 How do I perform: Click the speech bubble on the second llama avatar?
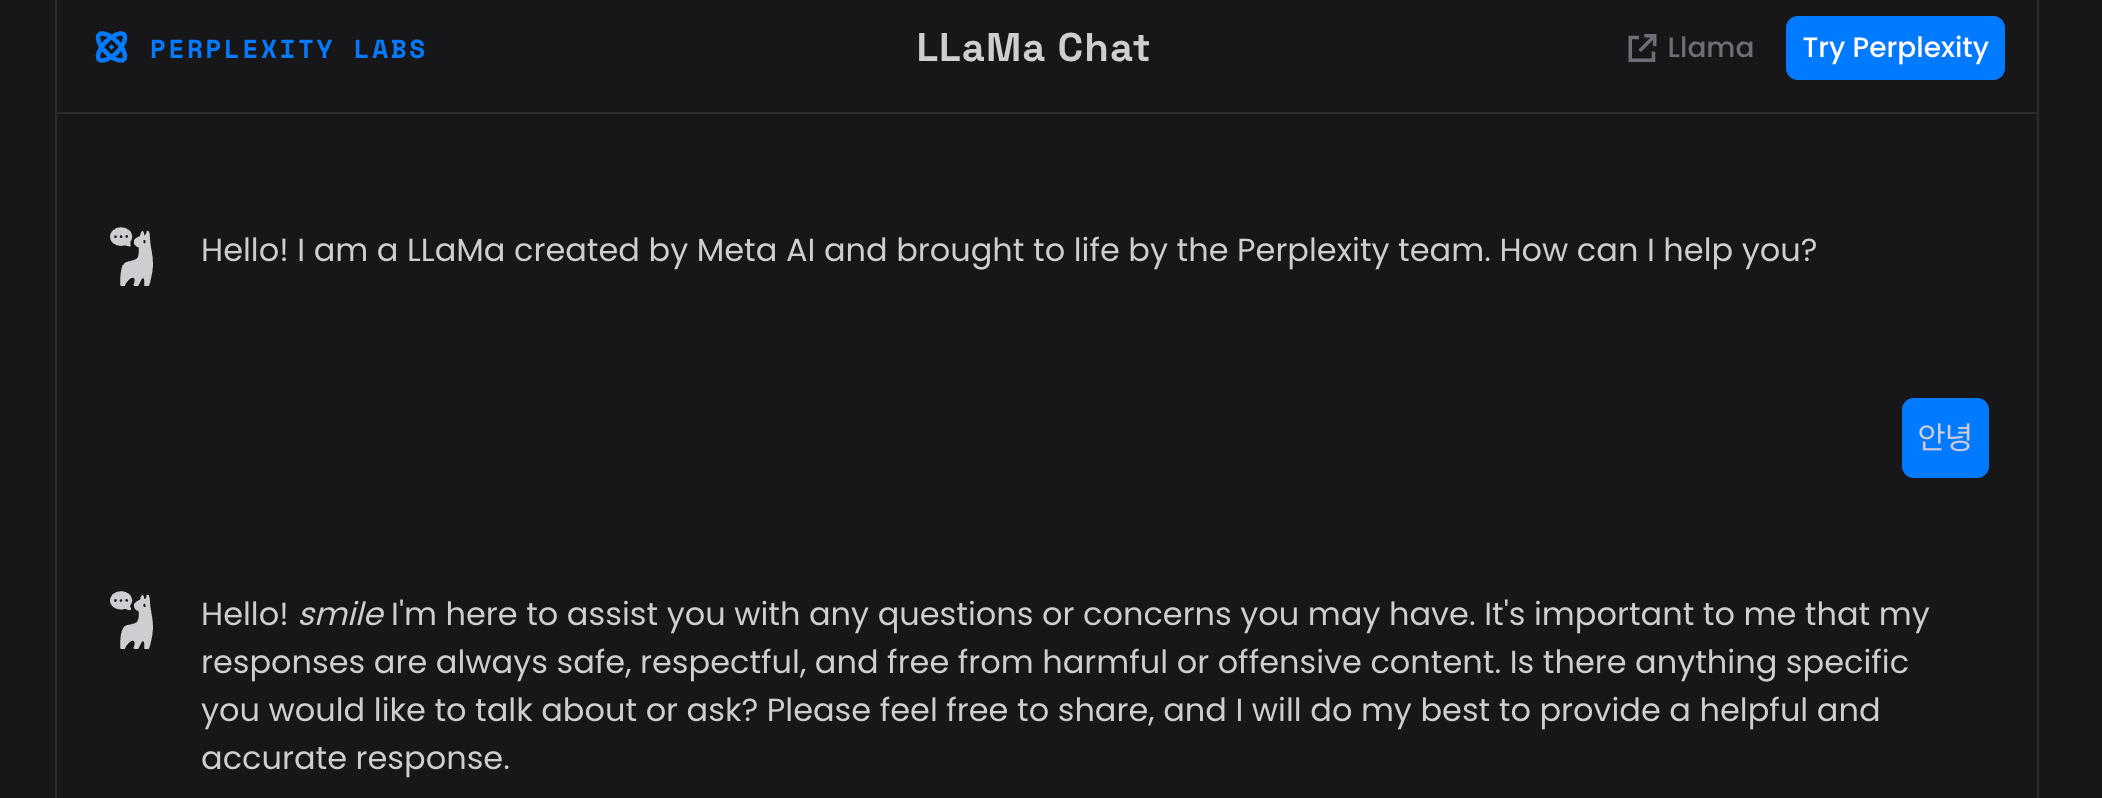tap(120, 600)
